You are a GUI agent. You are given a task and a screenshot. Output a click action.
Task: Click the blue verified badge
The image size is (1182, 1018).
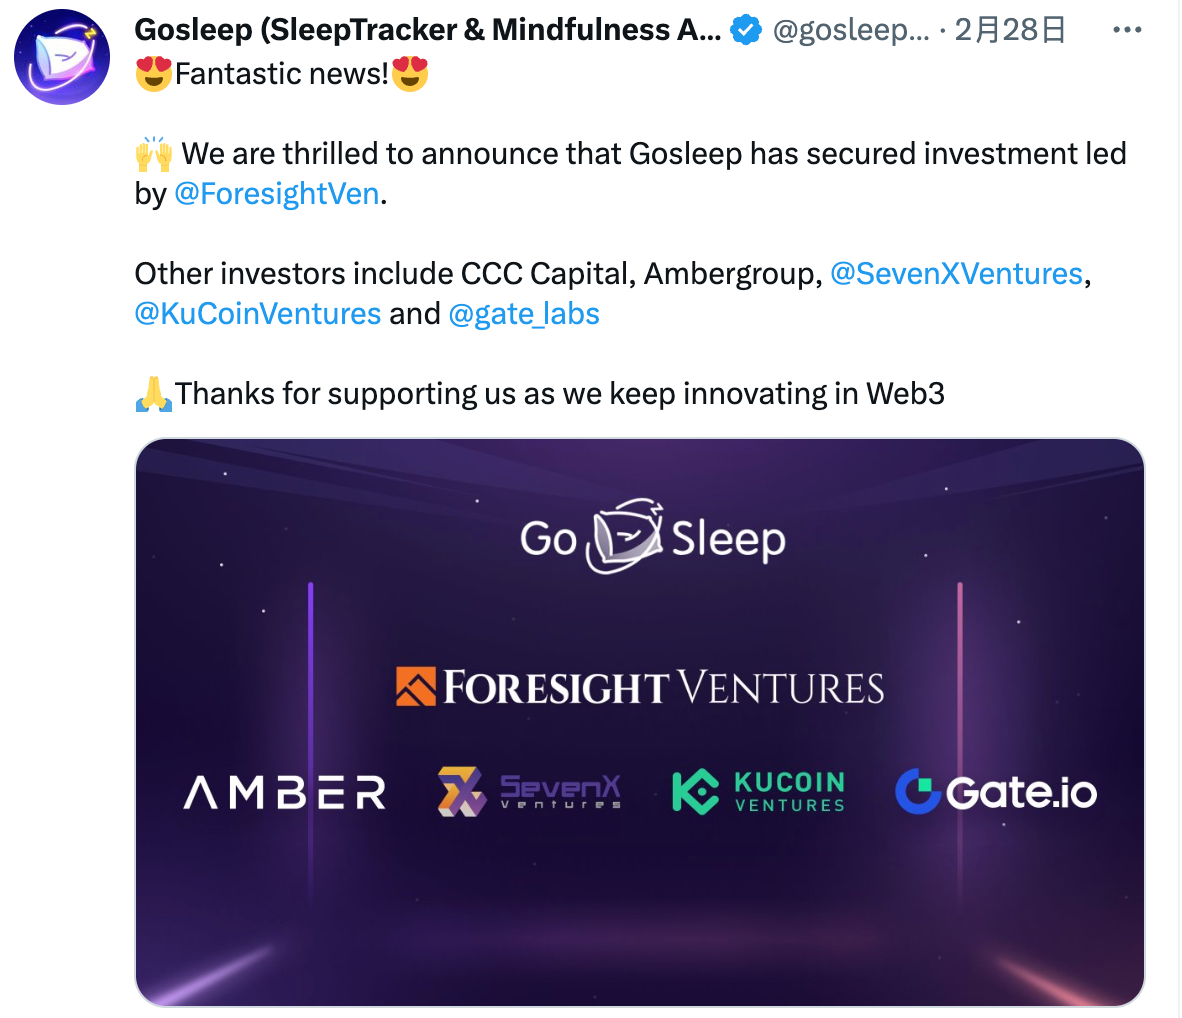(x=743, y=29)
